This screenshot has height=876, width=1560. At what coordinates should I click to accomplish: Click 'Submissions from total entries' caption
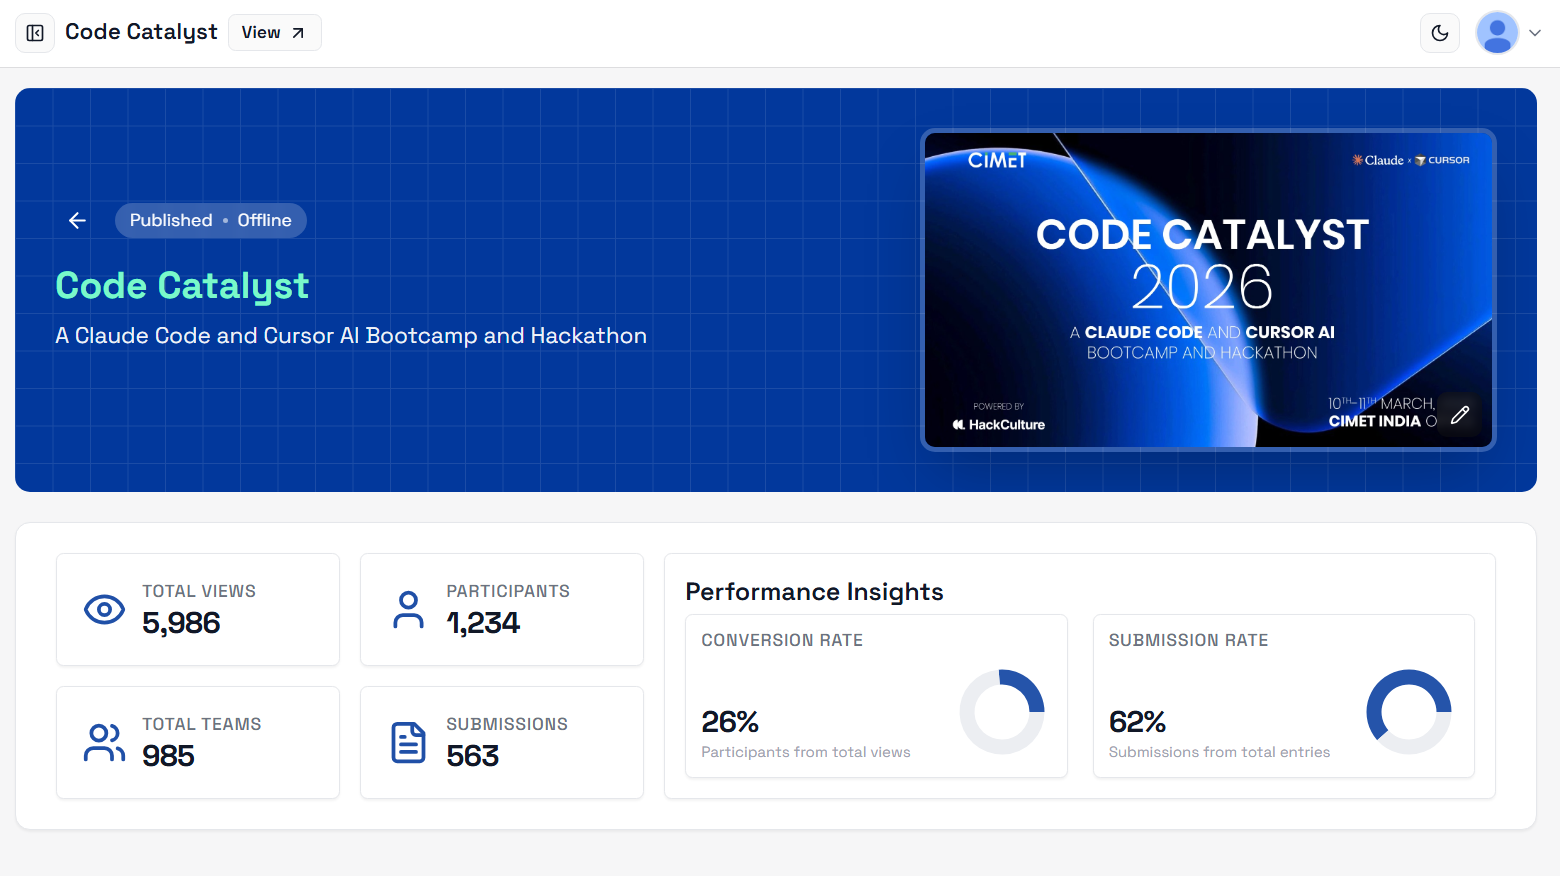pyautogui.click(x=1219, y=752)
